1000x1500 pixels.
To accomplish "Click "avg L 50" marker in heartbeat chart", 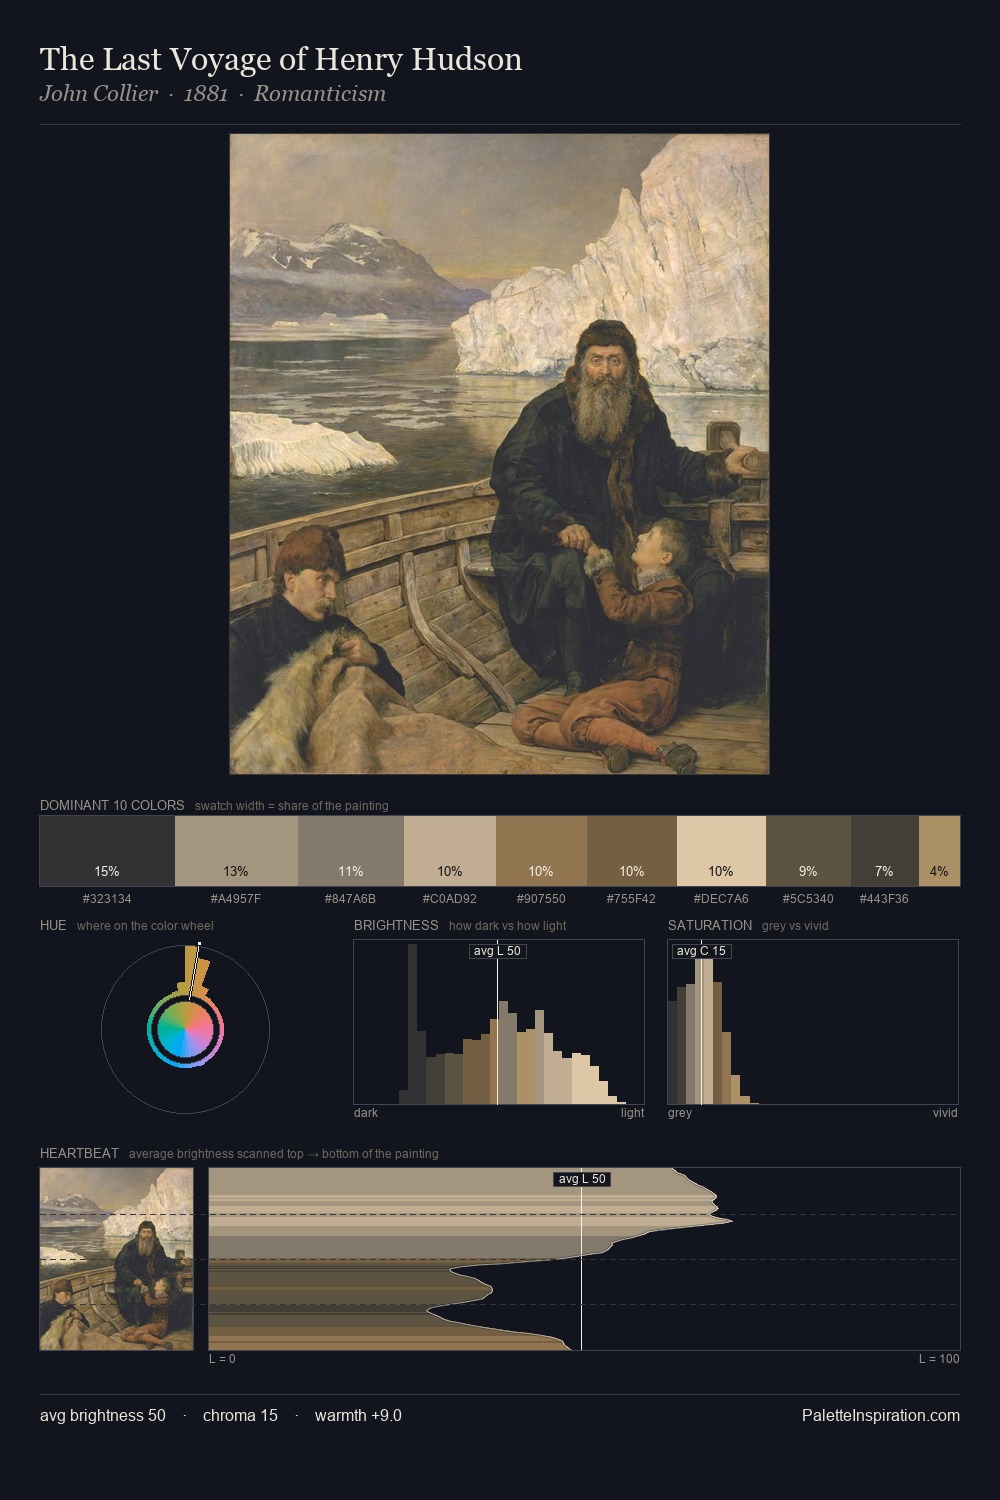I will coord(582,1179).
